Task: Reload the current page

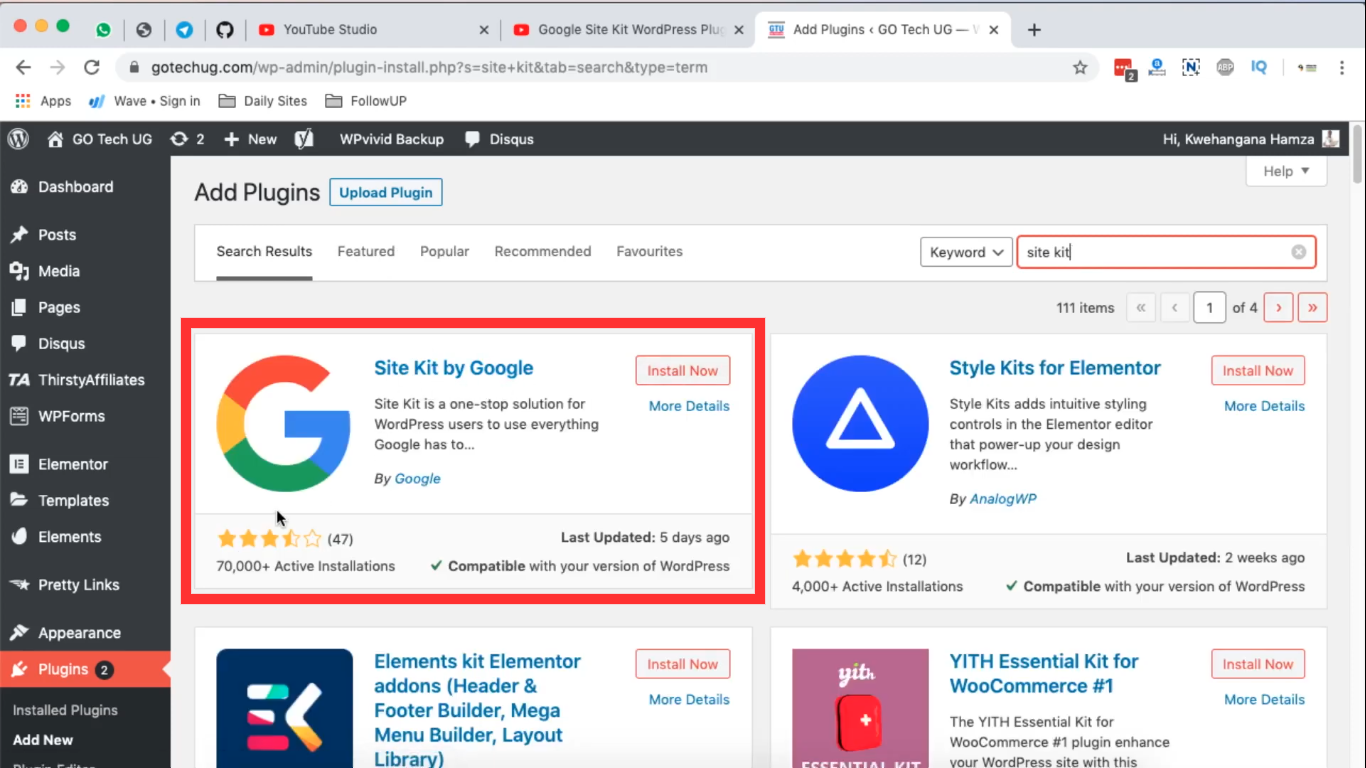Action: click(x=92, y=67)
